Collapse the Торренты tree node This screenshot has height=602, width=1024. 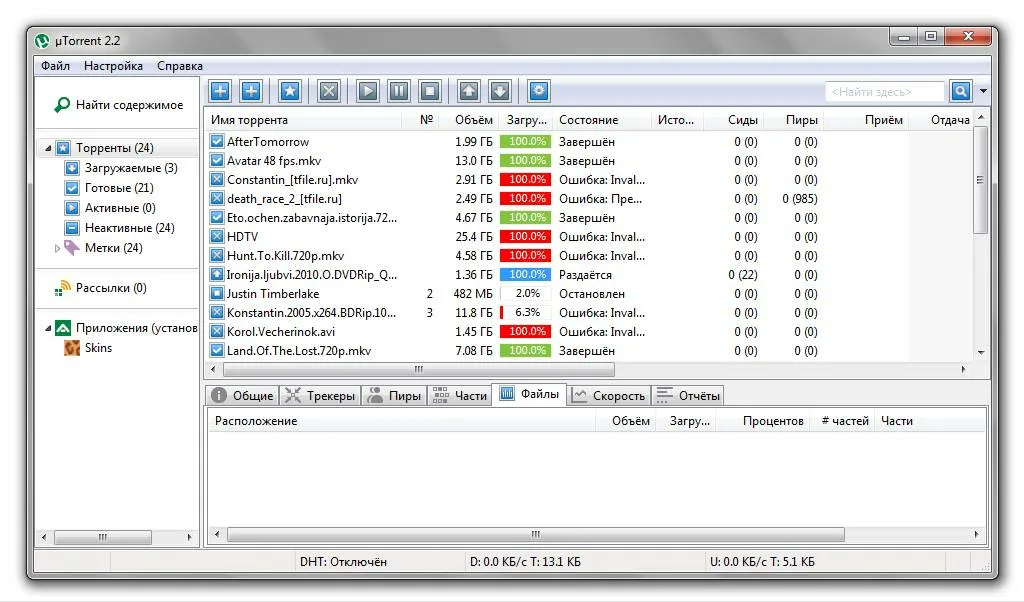point(47,148)
